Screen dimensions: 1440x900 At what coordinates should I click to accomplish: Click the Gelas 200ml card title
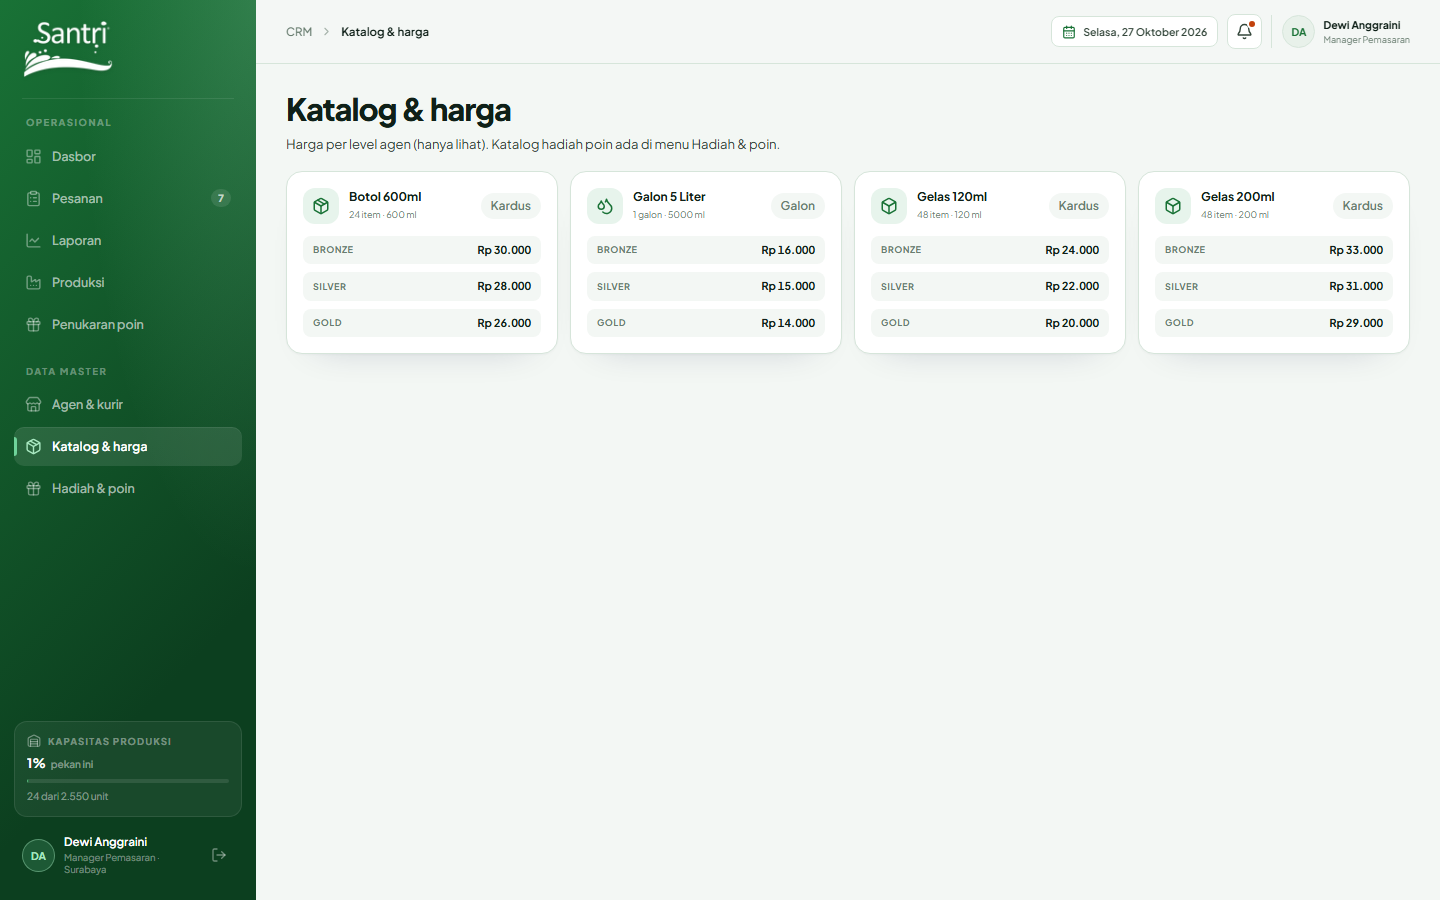(x=1238, y=197)
